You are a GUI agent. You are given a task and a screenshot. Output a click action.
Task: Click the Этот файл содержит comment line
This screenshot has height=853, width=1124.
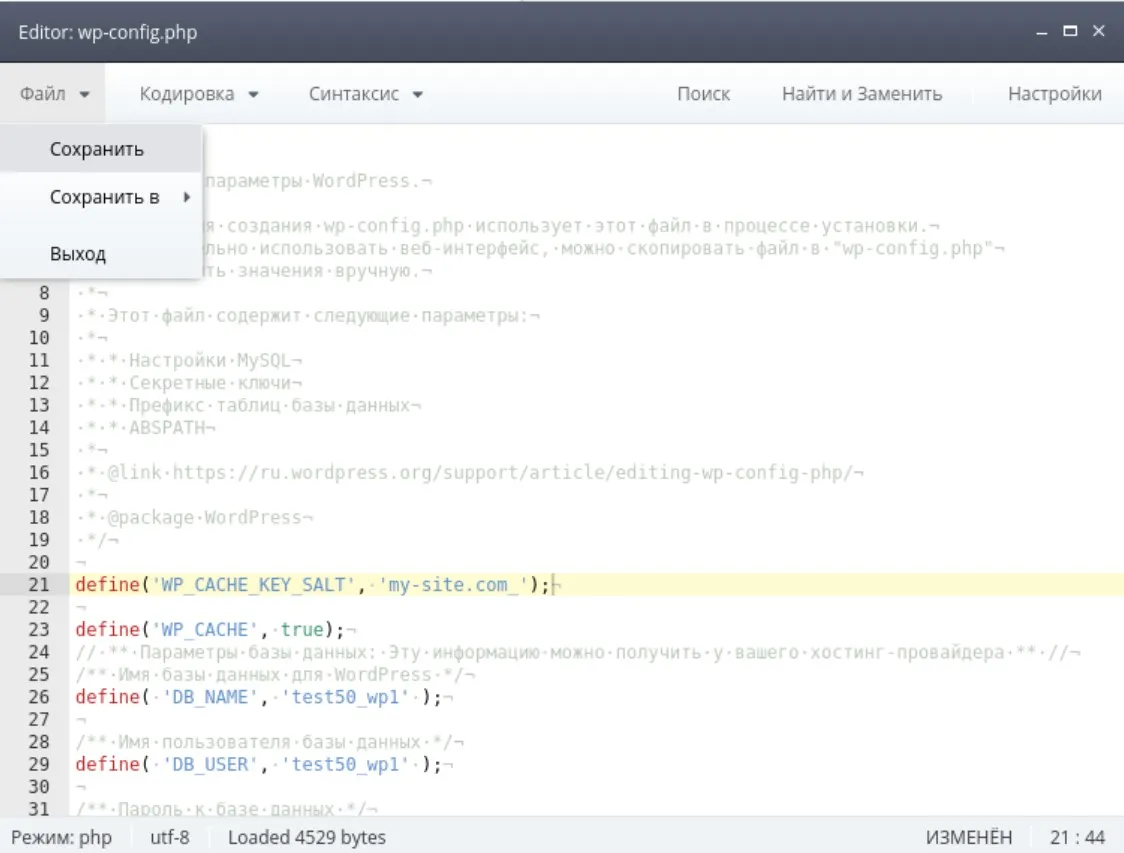point(308,315)
